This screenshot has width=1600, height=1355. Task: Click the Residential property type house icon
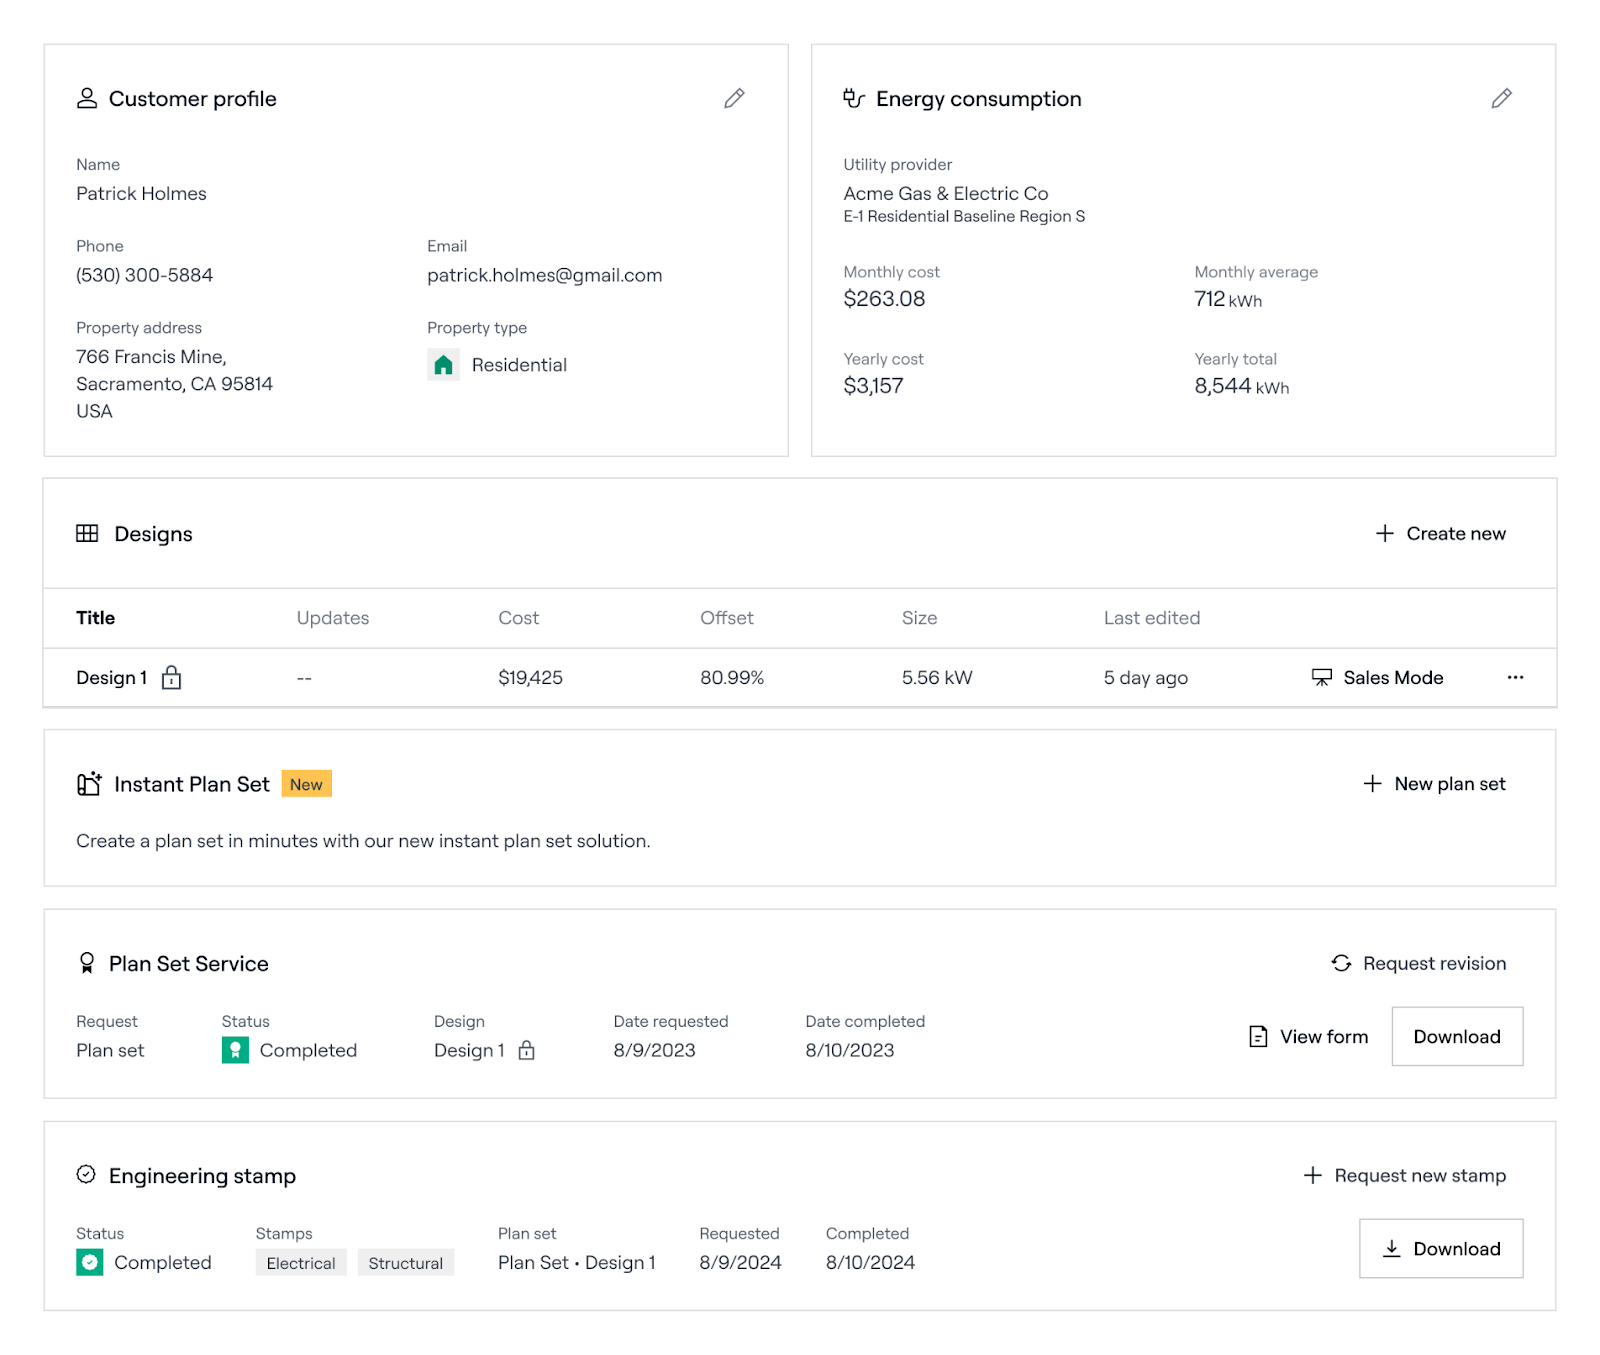click(443, 365)
